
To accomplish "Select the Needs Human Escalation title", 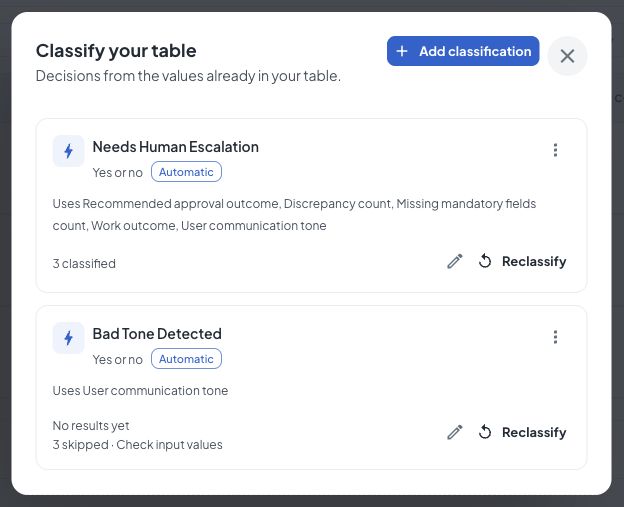I will [x=176, y=147].
